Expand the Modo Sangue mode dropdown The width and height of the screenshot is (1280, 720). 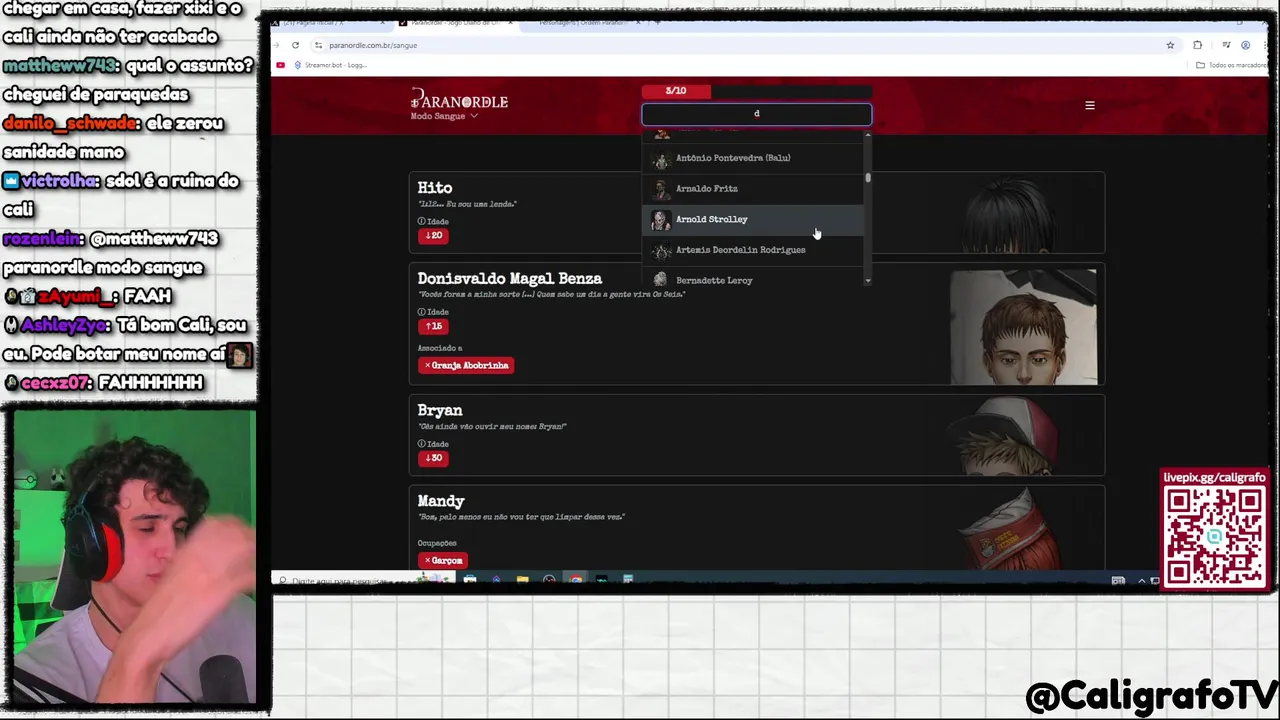coord(444,116)
